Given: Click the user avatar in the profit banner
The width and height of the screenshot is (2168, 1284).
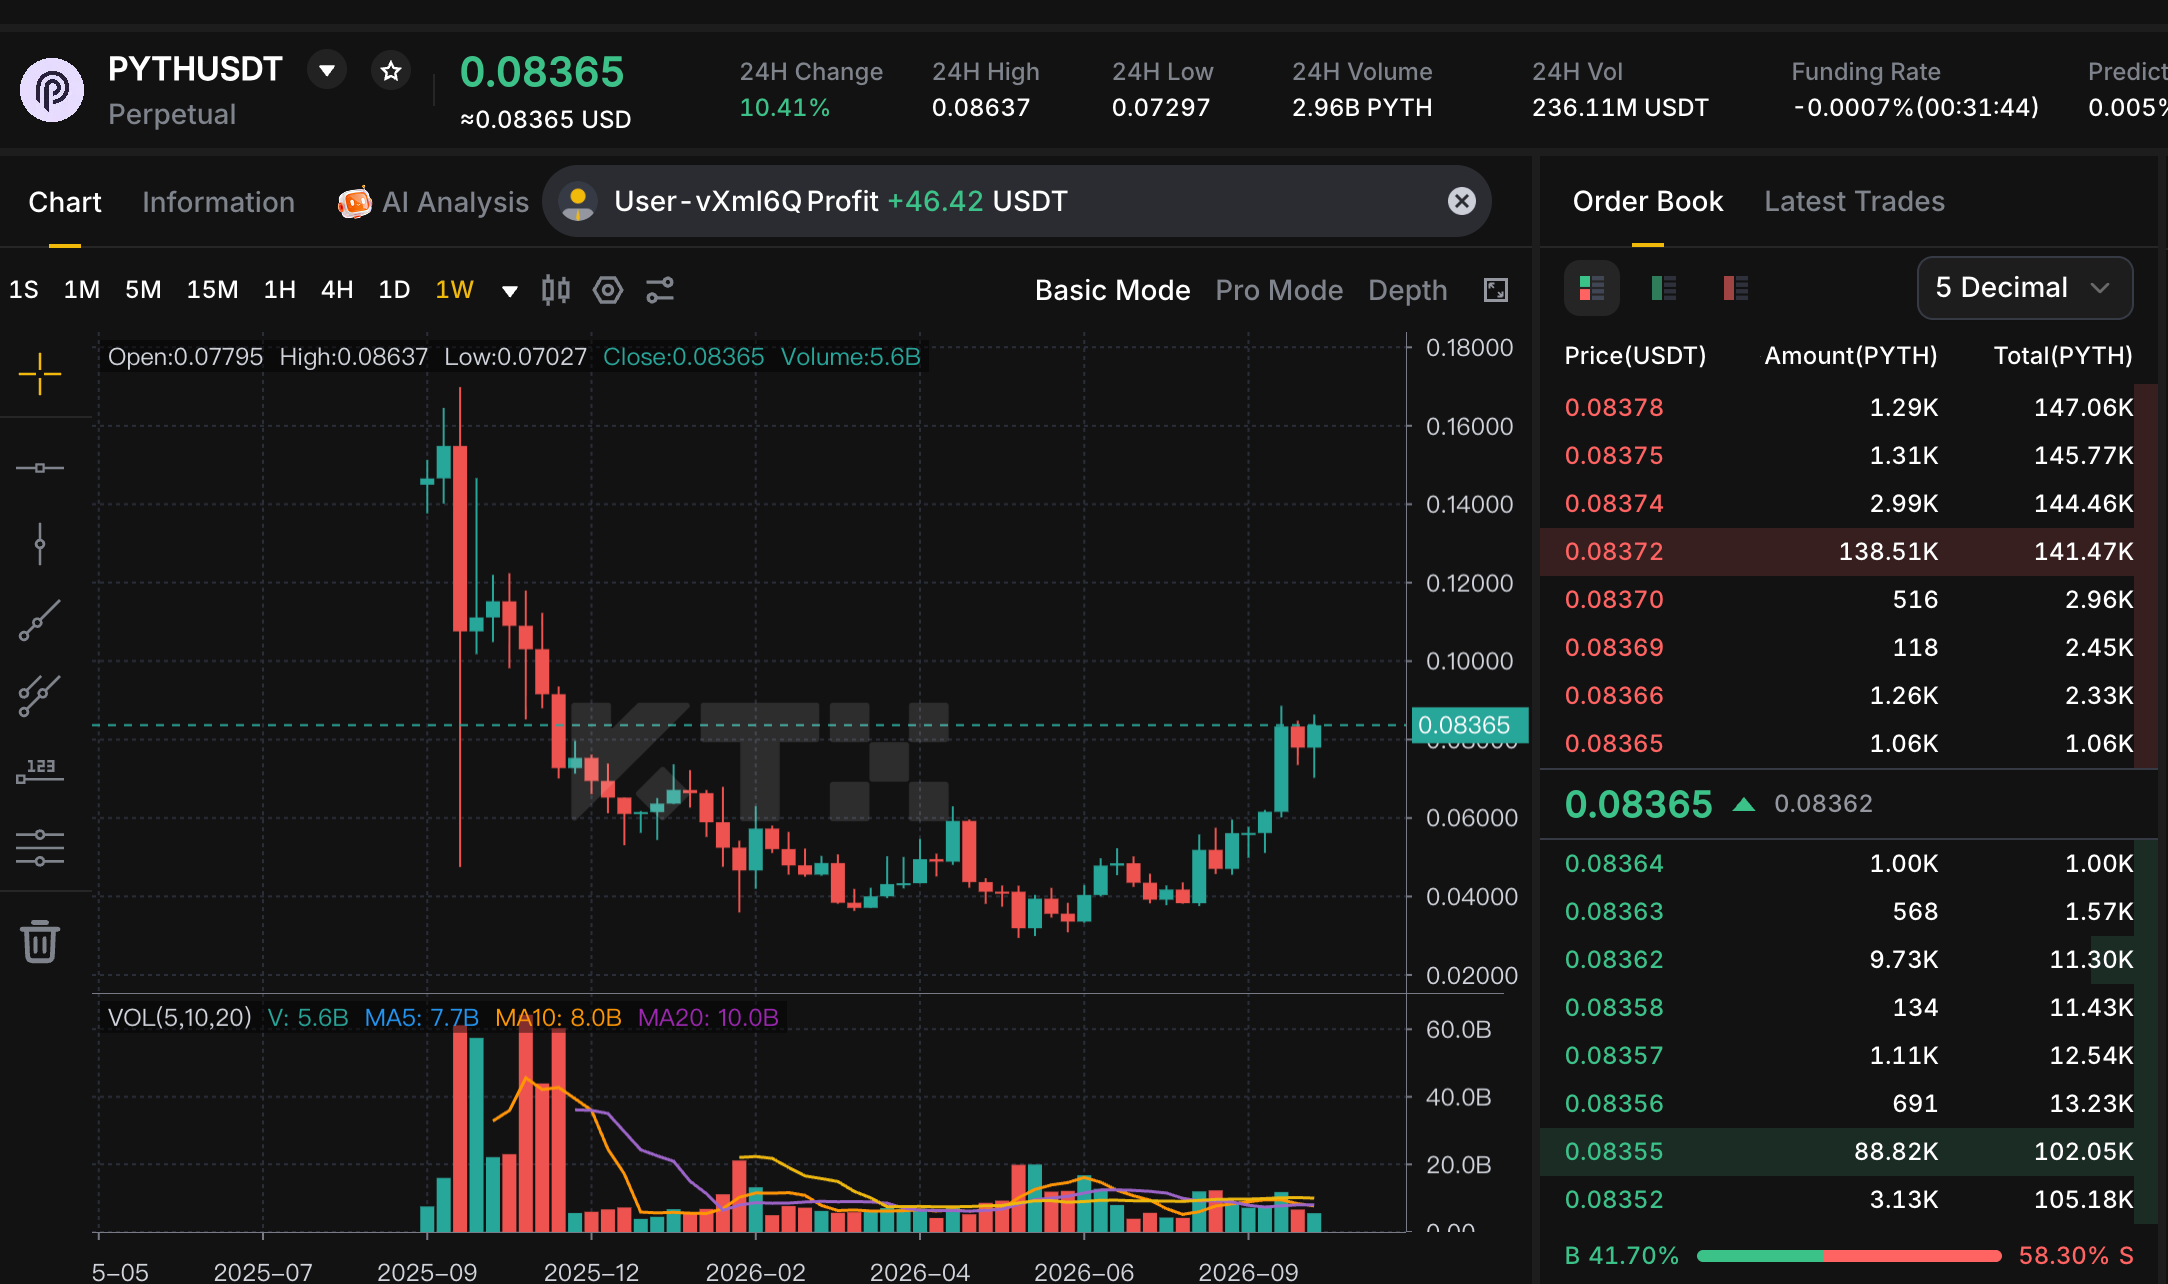Looking at the screenshot, I should click(578, 201).
